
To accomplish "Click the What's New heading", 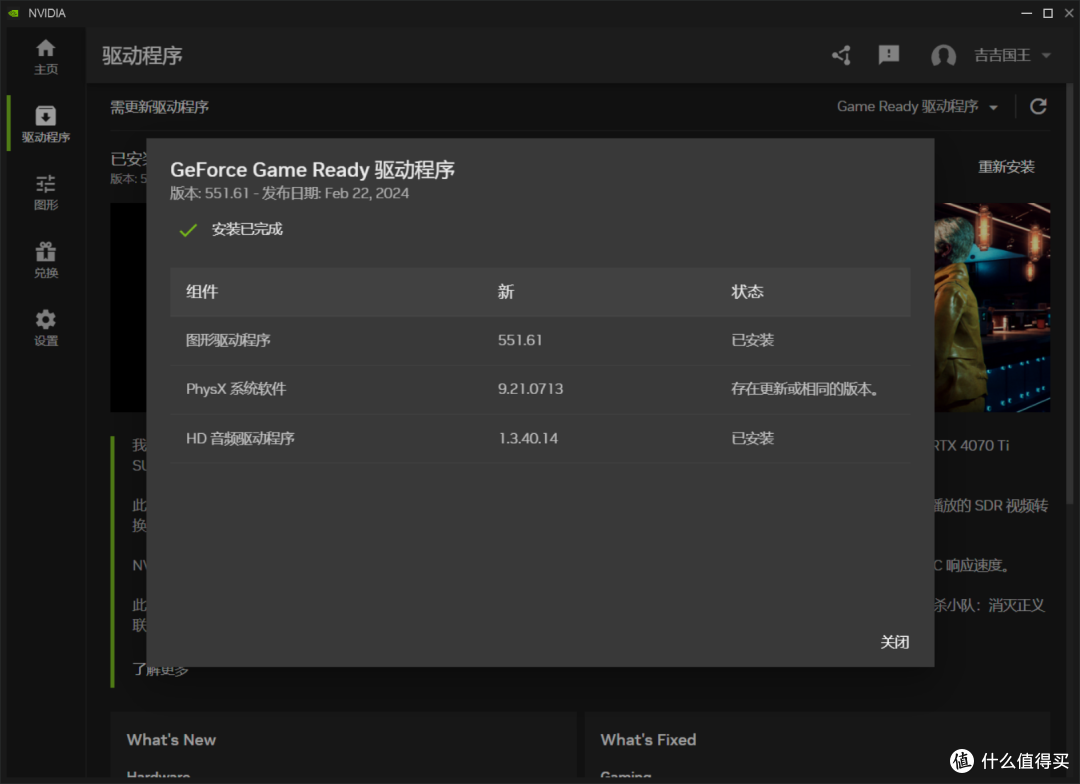I will (x=172, y=740).
